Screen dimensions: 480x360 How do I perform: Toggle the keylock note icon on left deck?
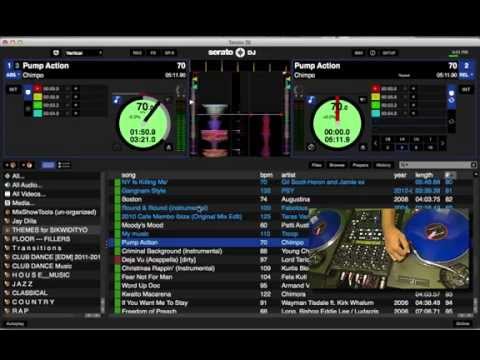[116, 99]
